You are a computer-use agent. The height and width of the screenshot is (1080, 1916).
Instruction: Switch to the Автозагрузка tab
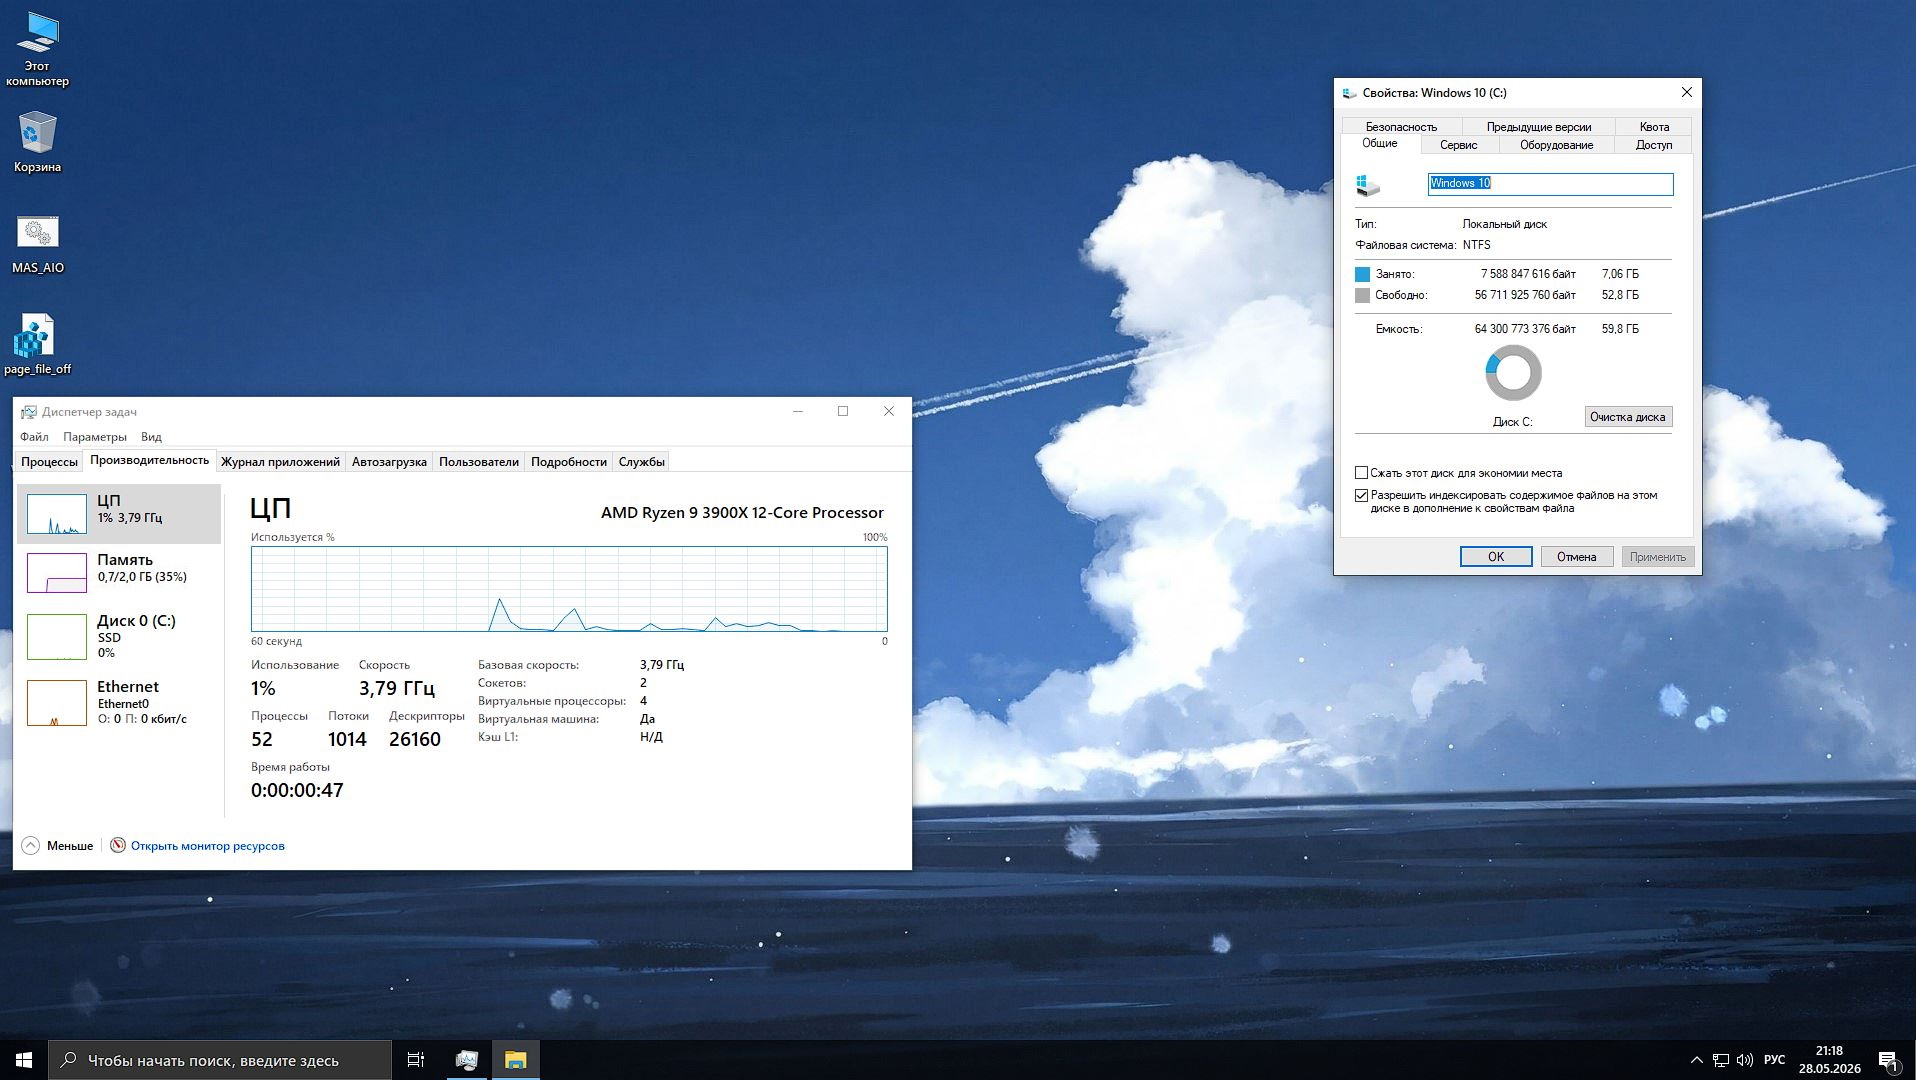(389, 461)
